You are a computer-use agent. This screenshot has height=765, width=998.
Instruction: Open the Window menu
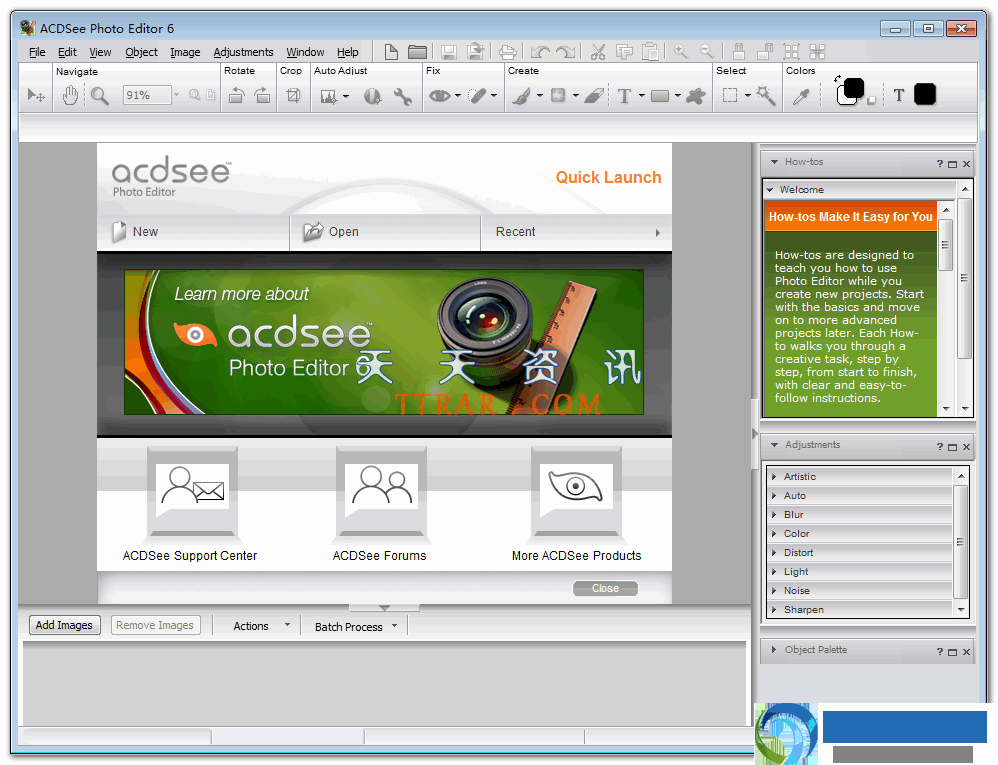coord(305,52)
